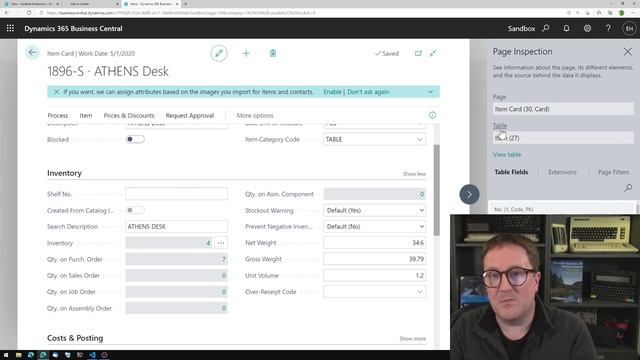The width and height of the screenshot is (640, 360).
Task: Show More options menu
Action: pyautogui.click(x=255, y=116)
